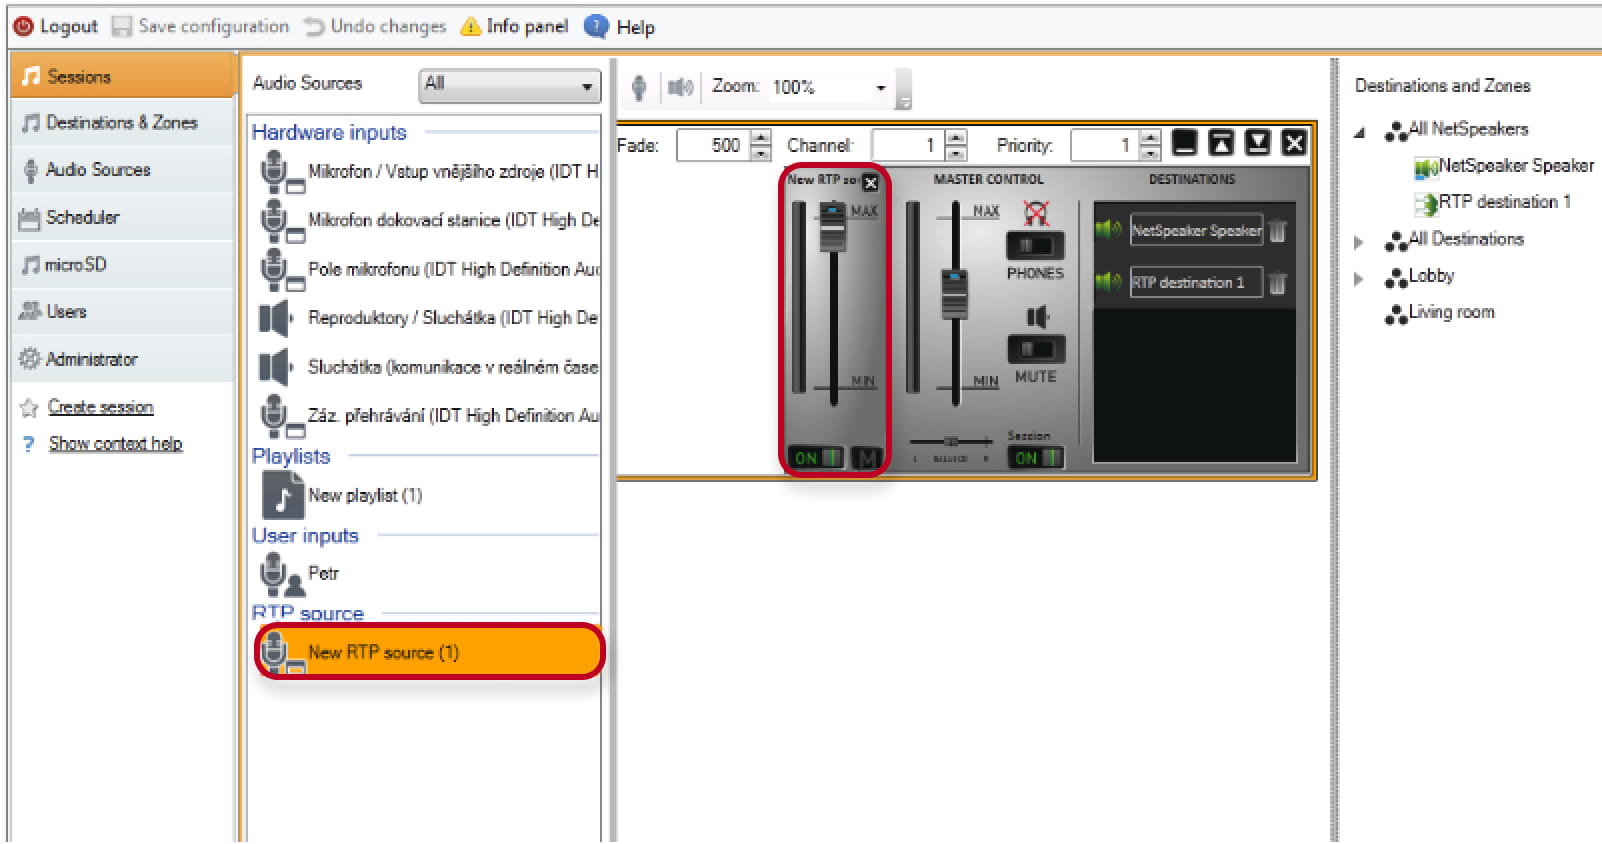Click the microphone icon in session toolbar
1602x844 pixels.
tap(639, 88)
